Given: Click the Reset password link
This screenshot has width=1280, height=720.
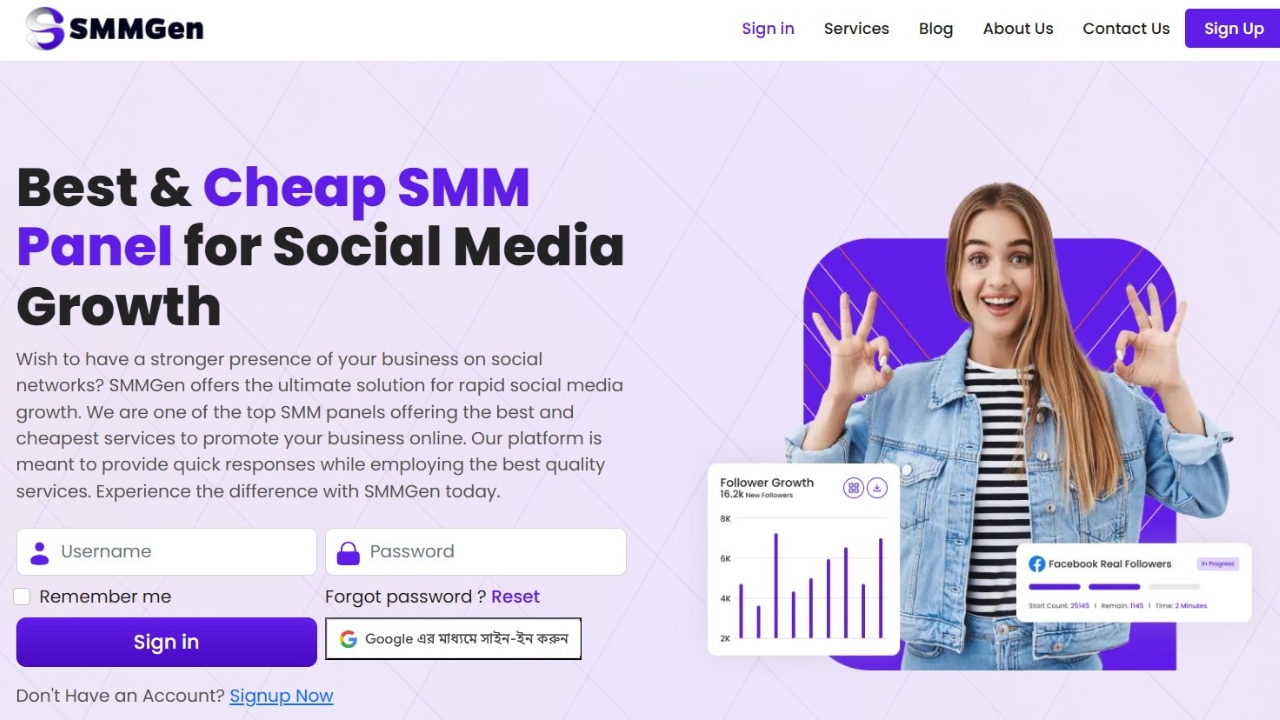Looking at the screenshot, I should [515, 597].
